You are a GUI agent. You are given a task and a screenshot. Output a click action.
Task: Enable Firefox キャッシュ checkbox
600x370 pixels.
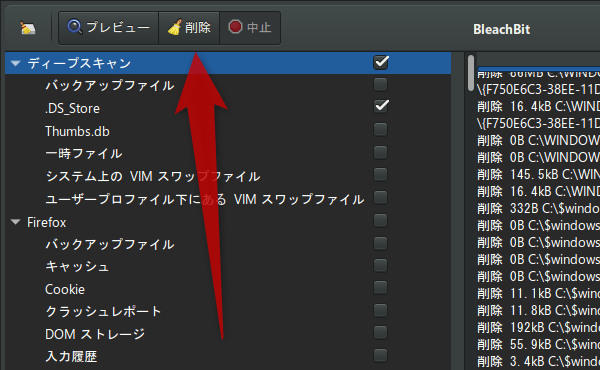(x=380, y=265)
